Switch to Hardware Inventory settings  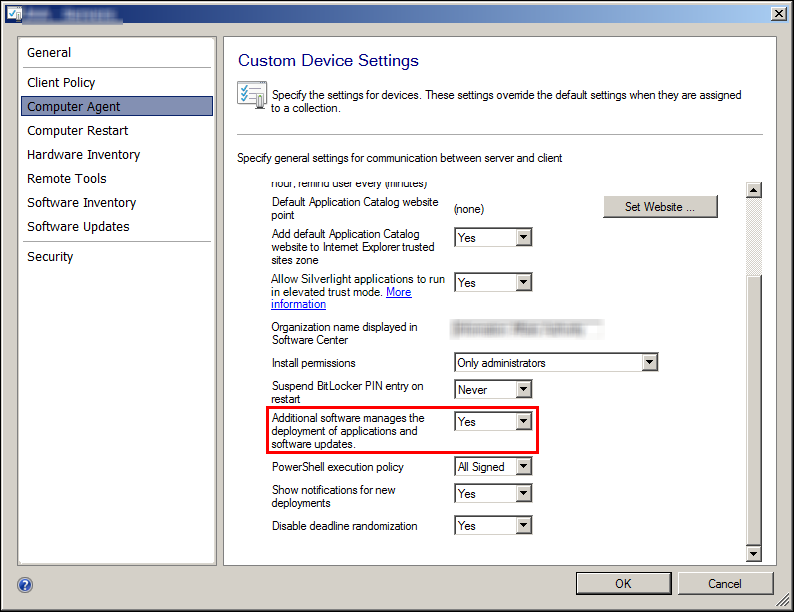[x=84, y=155]
